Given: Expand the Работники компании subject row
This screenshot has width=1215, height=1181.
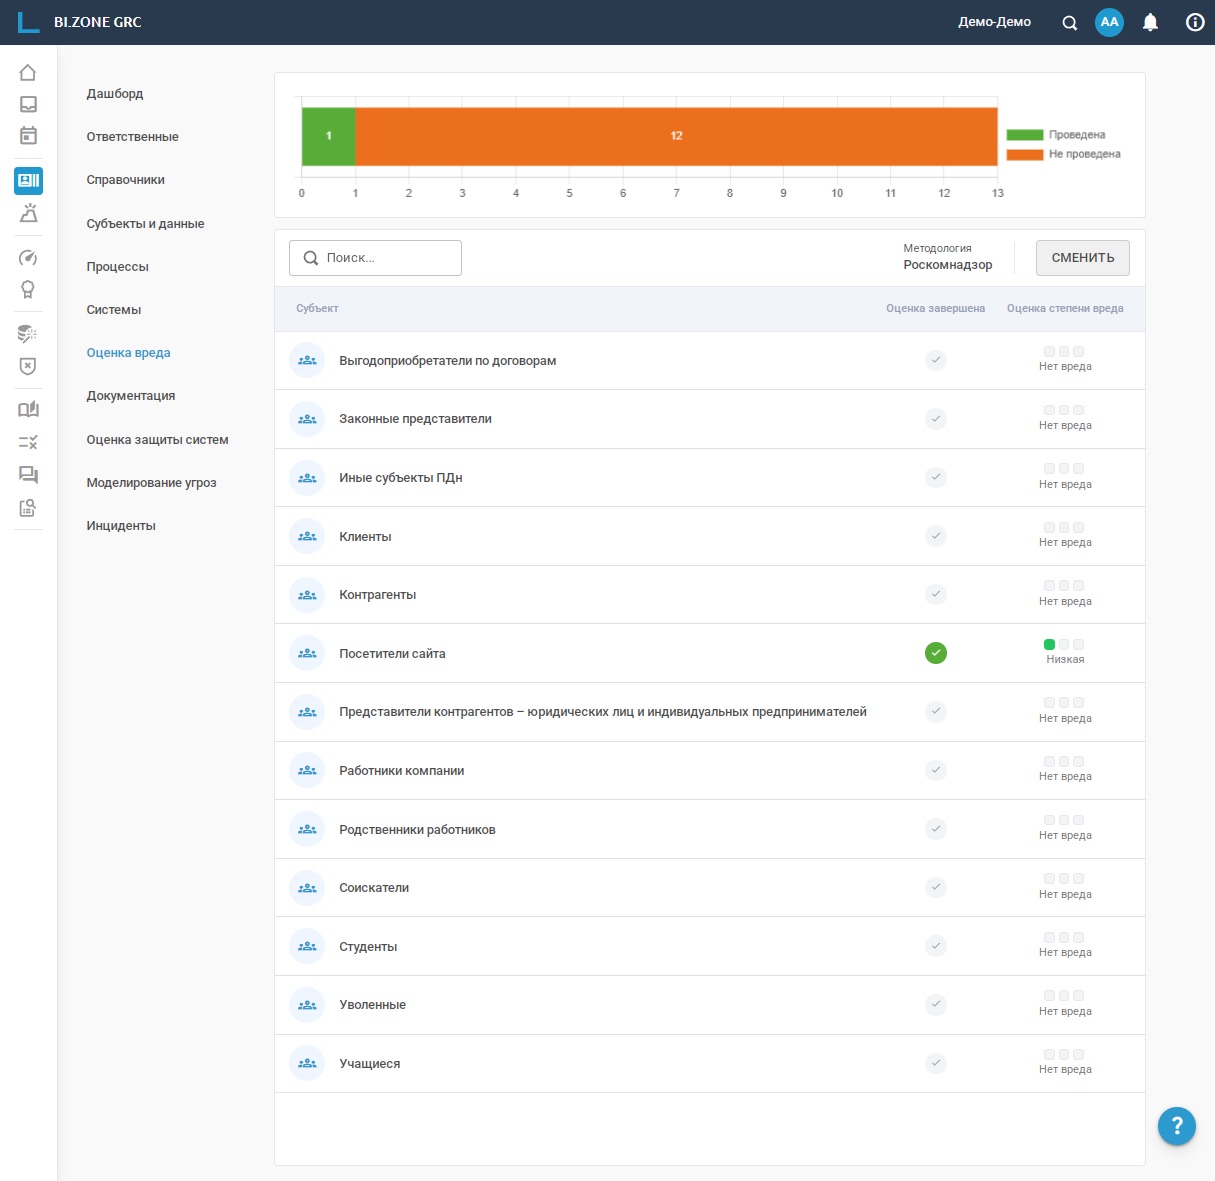Looking at the screenshot, I should point(401,771).
